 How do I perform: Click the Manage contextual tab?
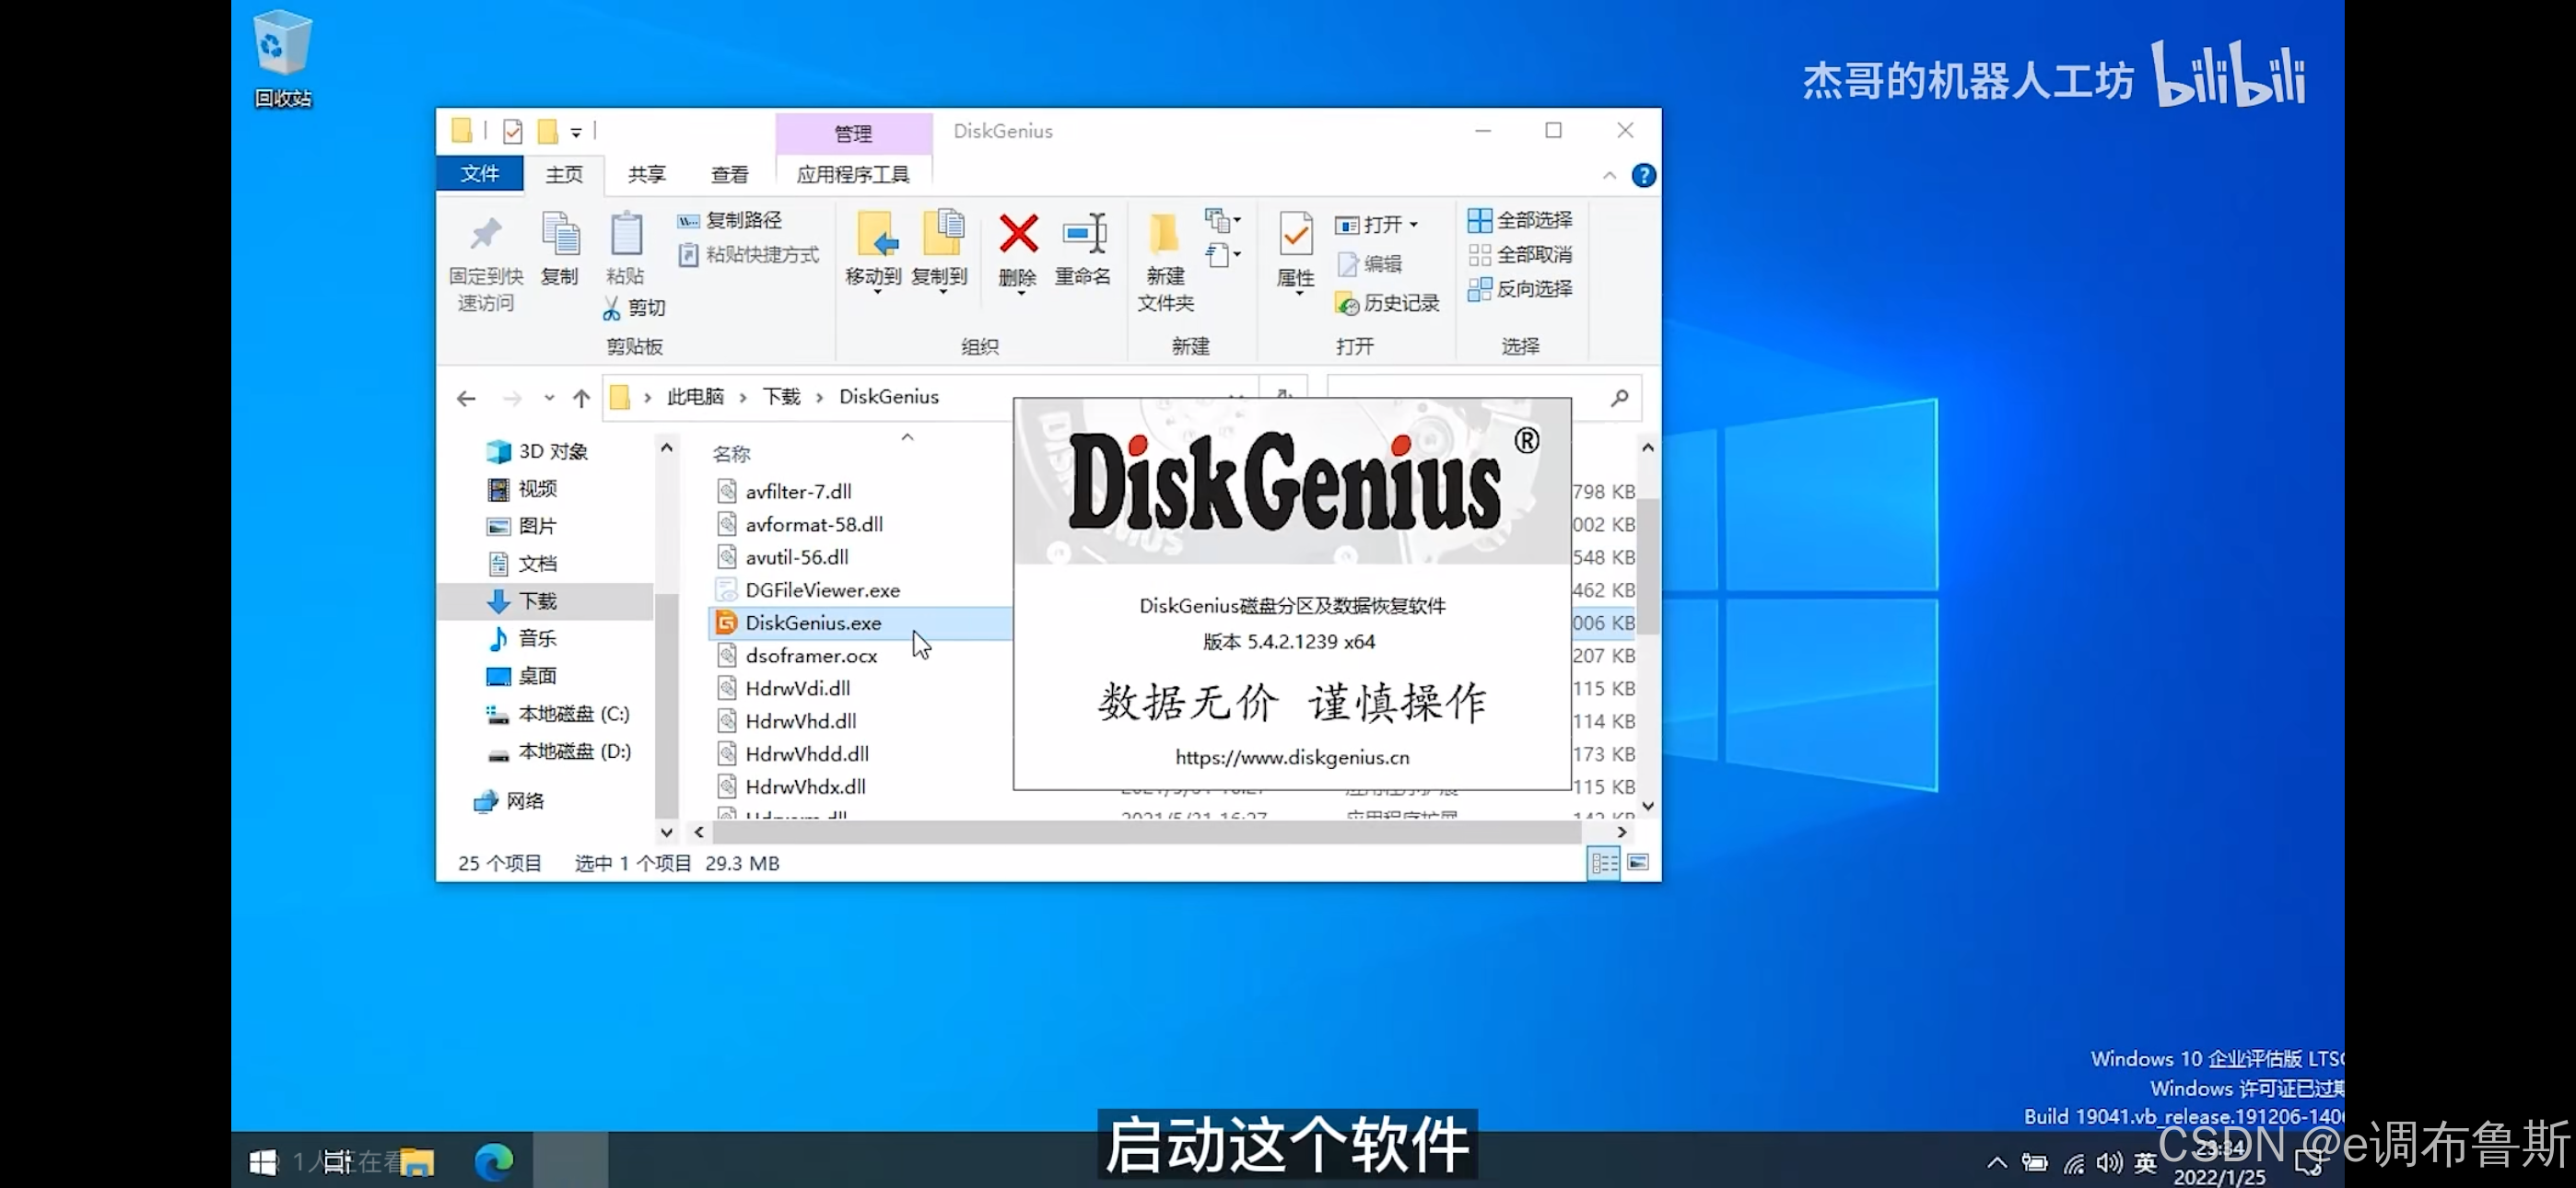[x=853, y=133]
